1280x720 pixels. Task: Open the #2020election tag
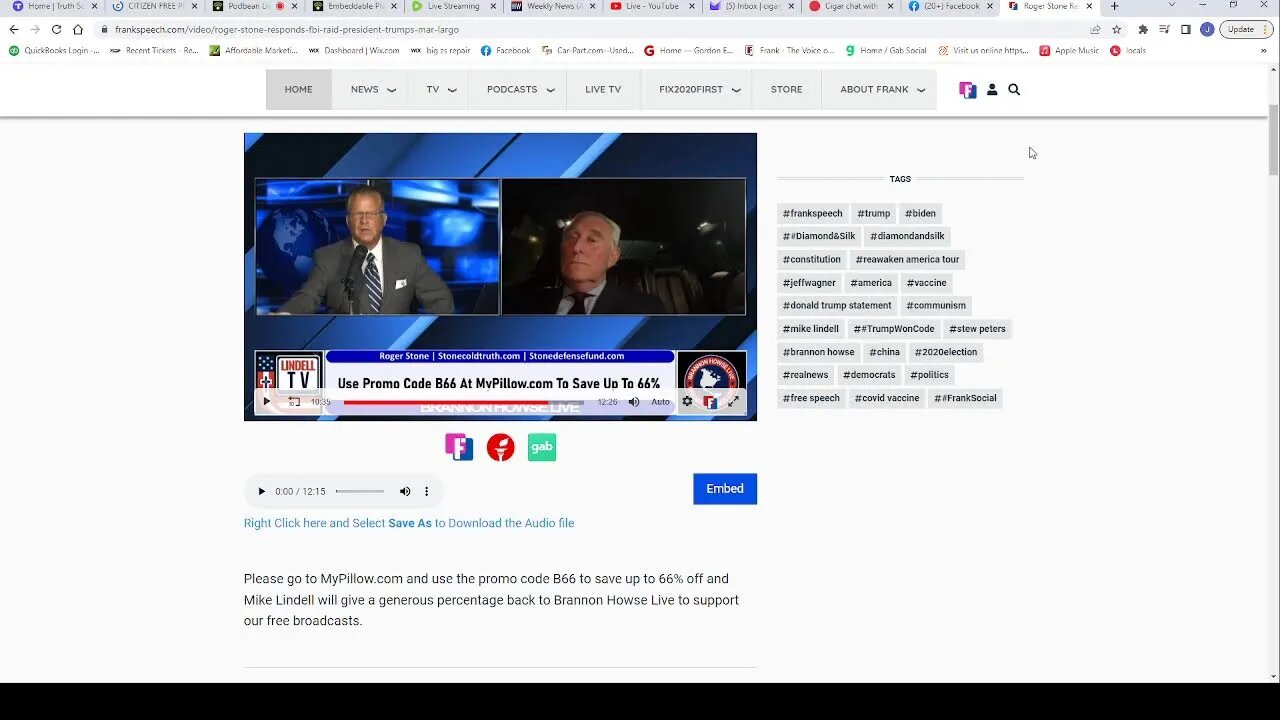[x=946, y=352]
